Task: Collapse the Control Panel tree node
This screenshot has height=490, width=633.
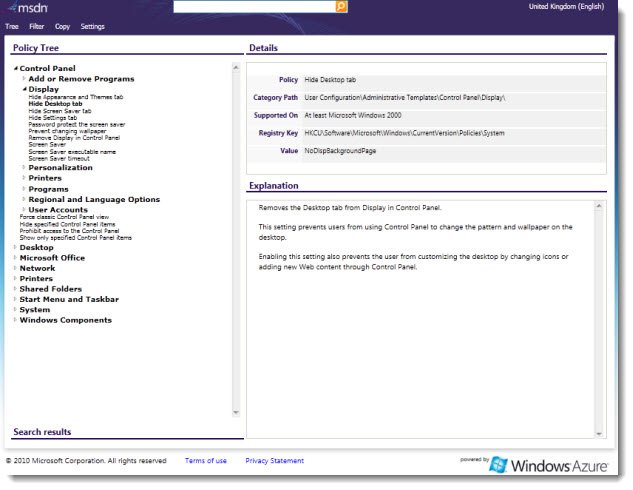Action: click(16, 68)
